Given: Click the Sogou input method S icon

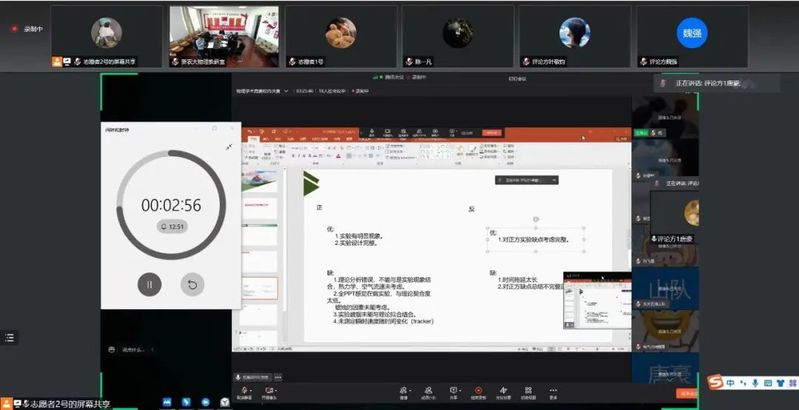Looking at the screenshot, I should pyautogui.click(x=715, y=383).
